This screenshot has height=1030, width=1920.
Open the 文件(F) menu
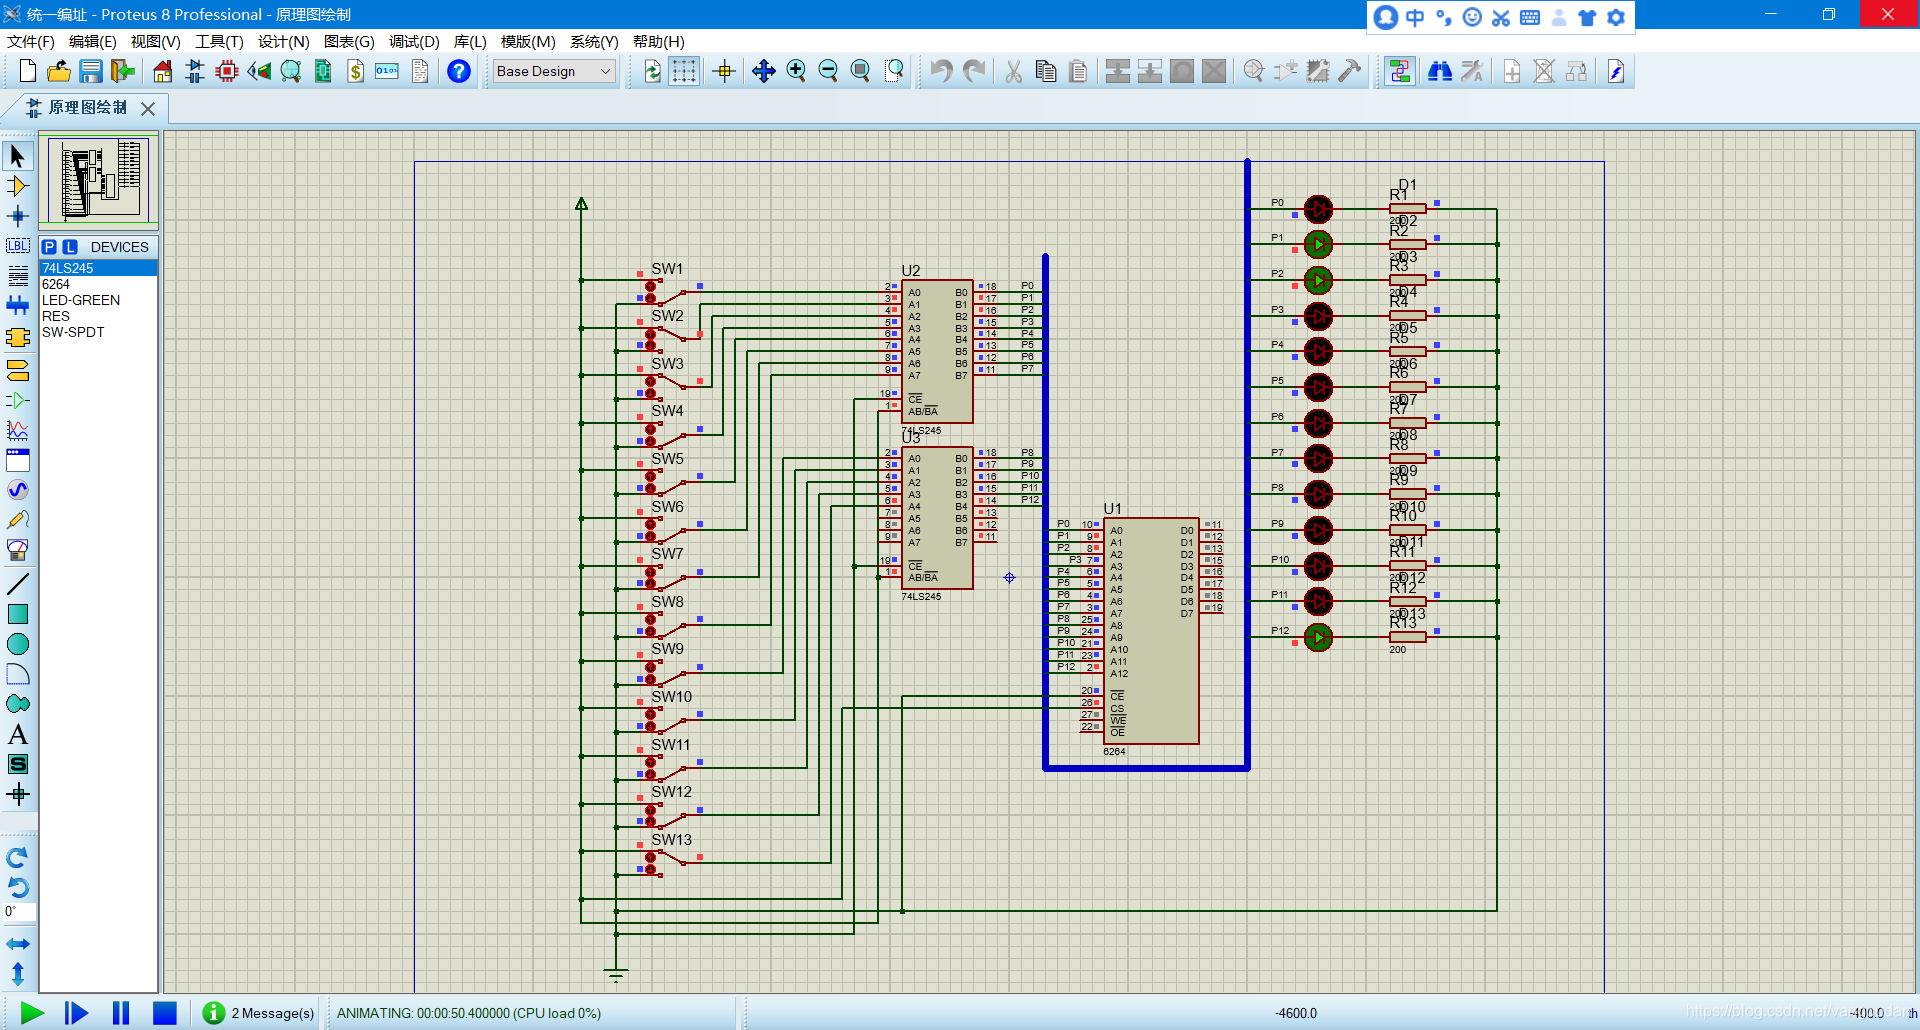31,41
